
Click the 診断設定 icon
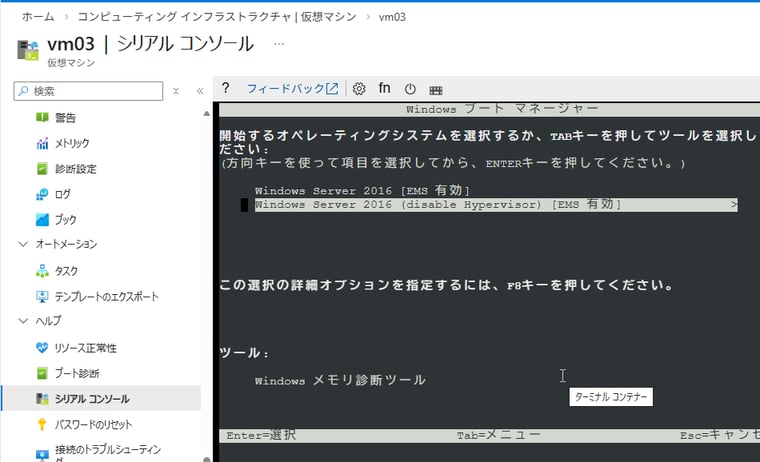pos(42,169)
